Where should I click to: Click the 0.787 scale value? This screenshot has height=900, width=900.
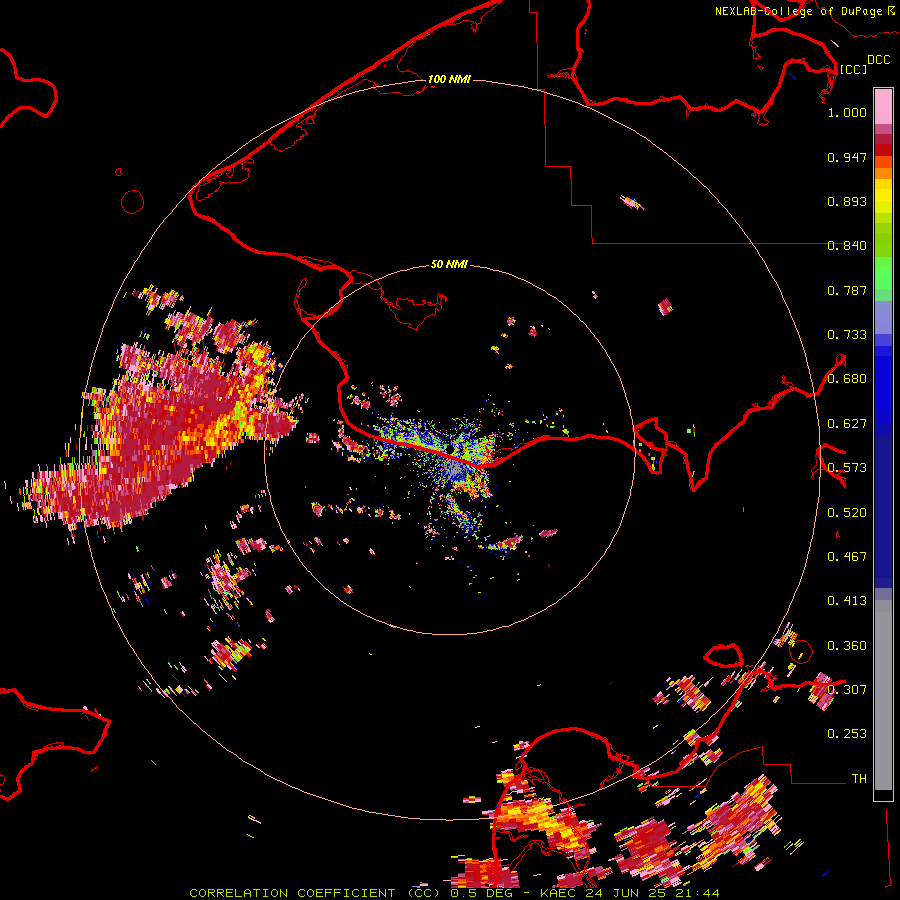click(847, 290)
